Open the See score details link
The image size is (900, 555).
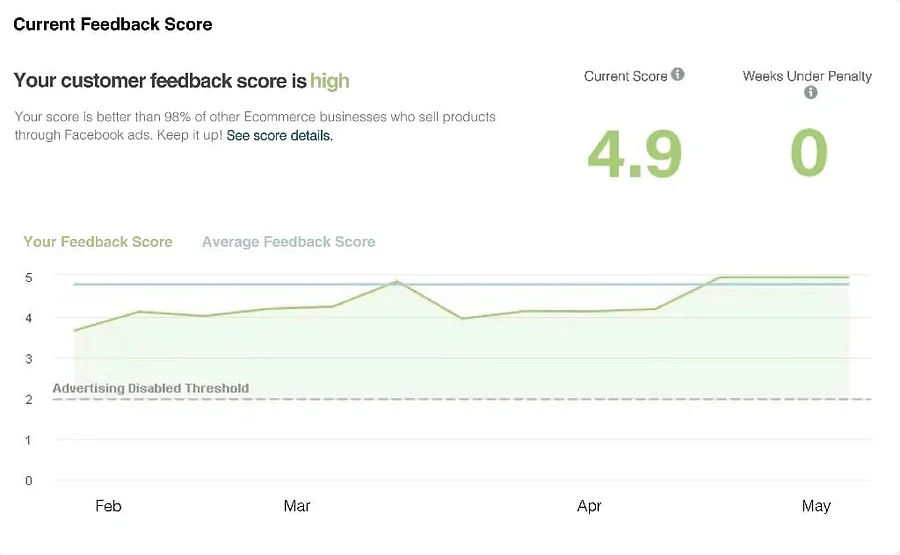(279, 135)
